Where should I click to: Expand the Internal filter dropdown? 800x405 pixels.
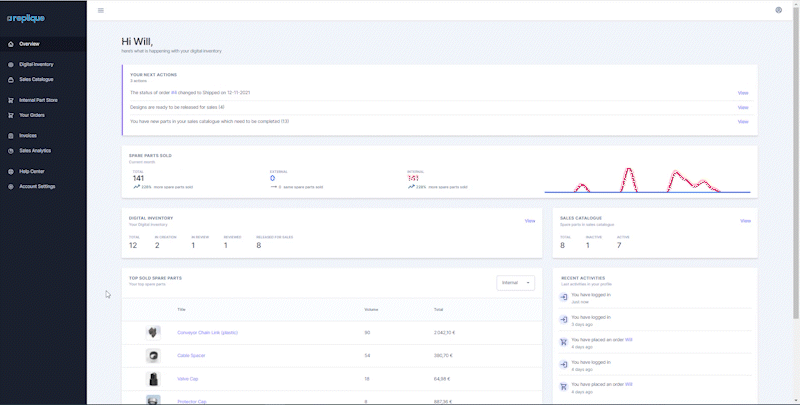[x=515, y=283]
